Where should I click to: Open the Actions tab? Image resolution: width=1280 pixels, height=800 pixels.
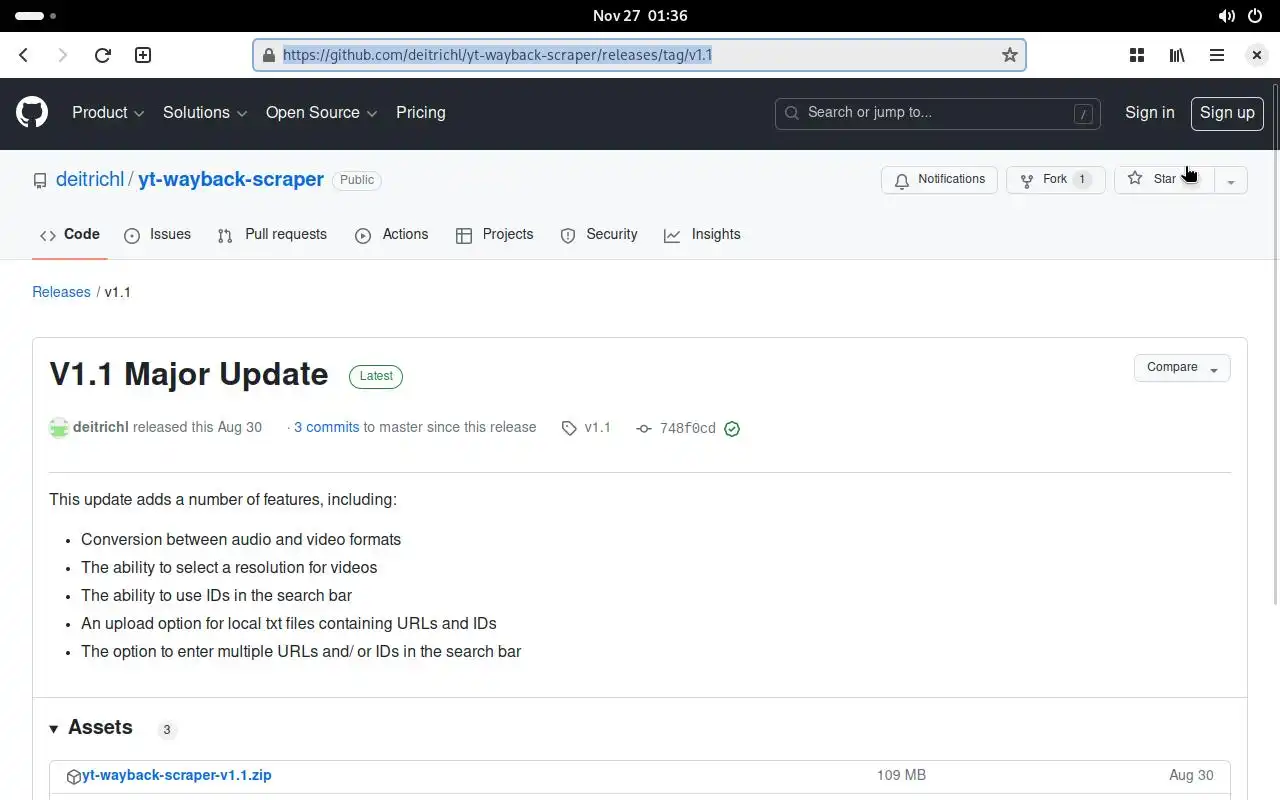click(x=391, y=235)
